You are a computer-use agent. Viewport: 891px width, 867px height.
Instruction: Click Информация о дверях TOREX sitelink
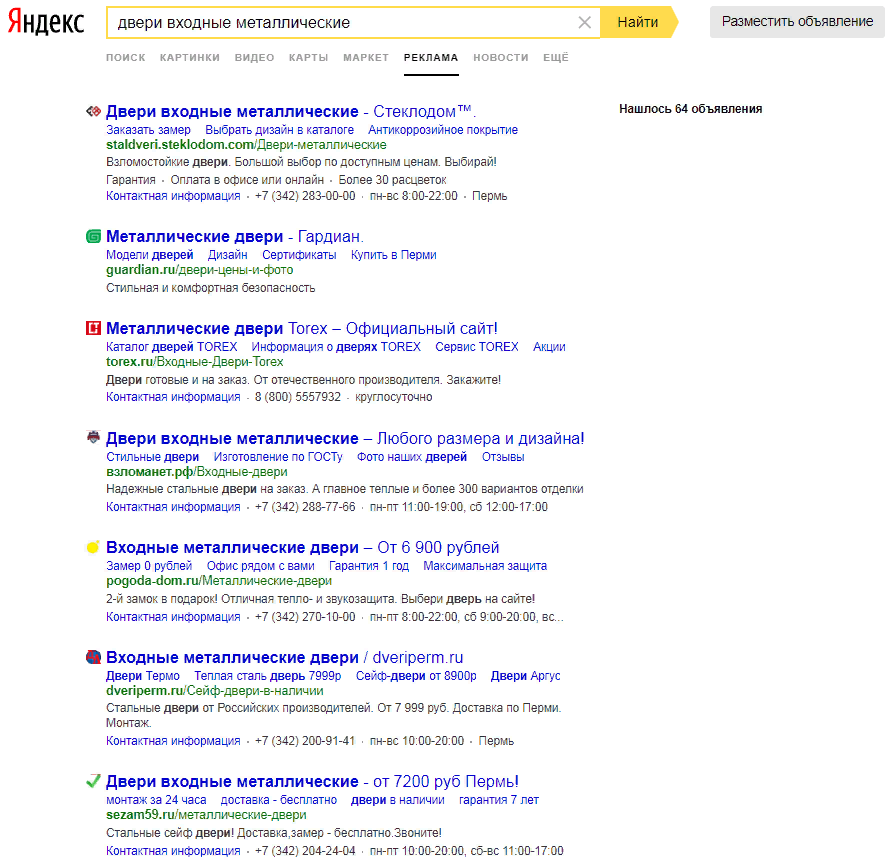tap(336, 347)
